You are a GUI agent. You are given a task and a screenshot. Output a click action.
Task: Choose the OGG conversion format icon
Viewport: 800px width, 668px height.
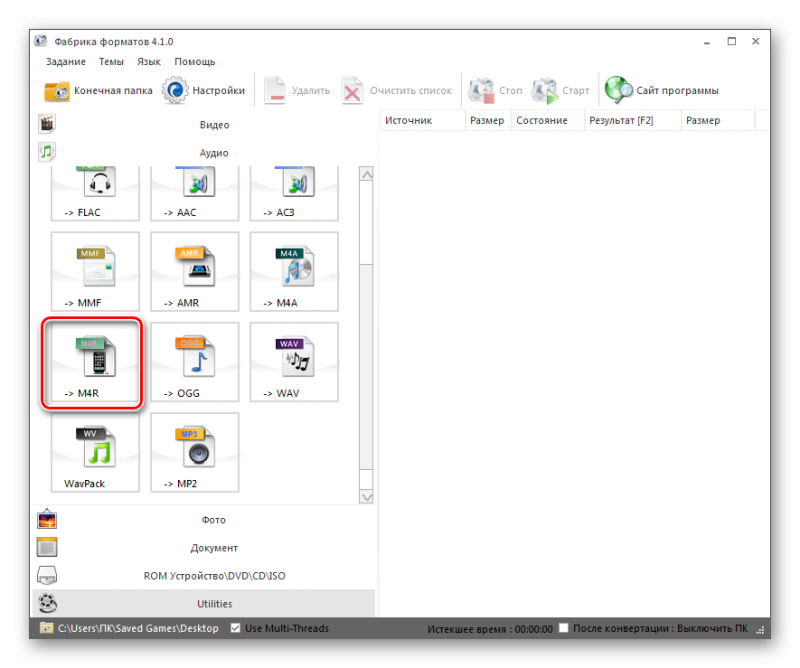(195, 362)
